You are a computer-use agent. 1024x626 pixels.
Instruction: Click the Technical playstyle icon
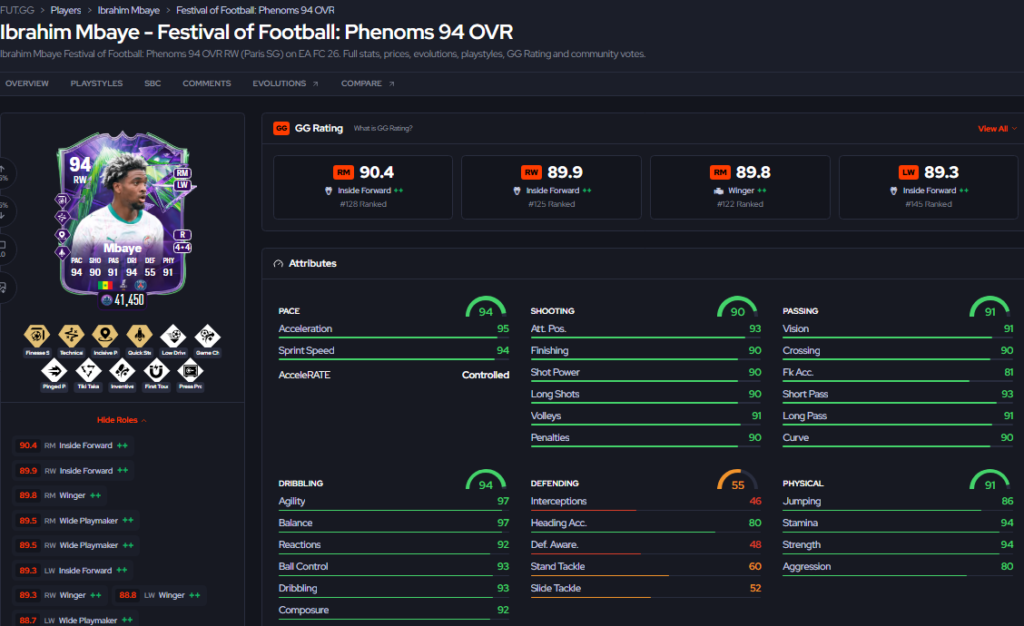[x=71, y=336]
